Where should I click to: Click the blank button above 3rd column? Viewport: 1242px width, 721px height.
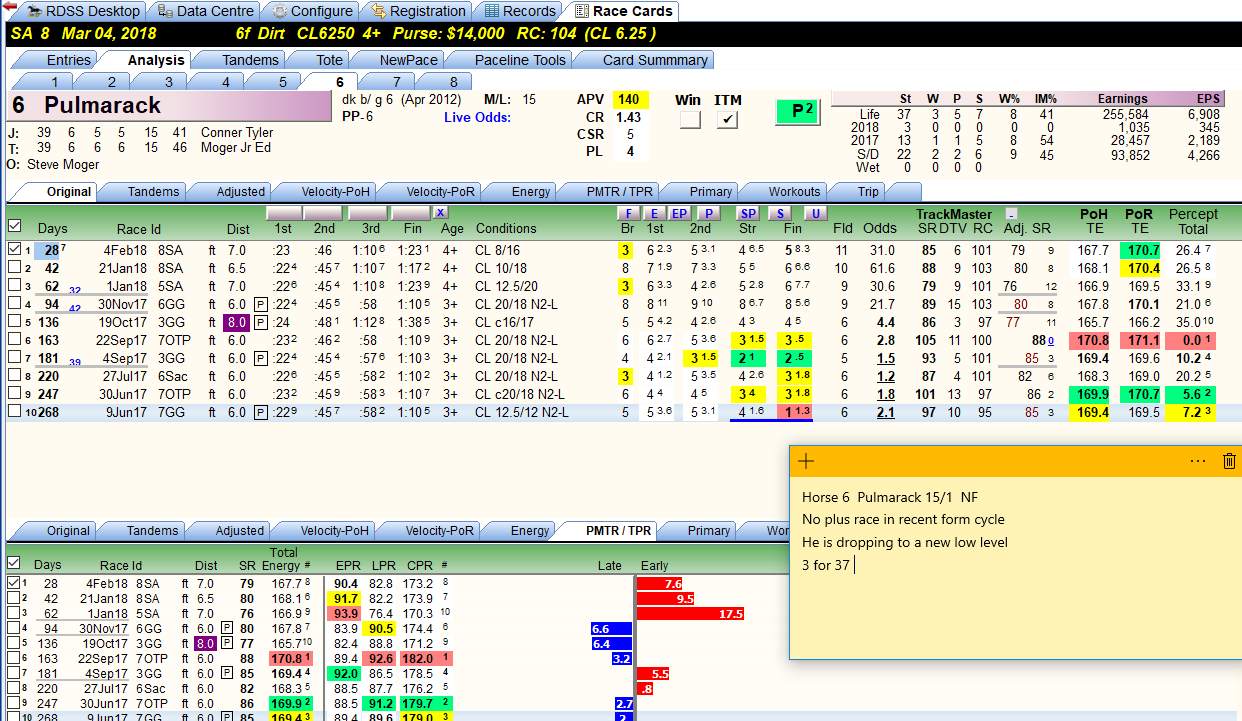click(367, 213)
